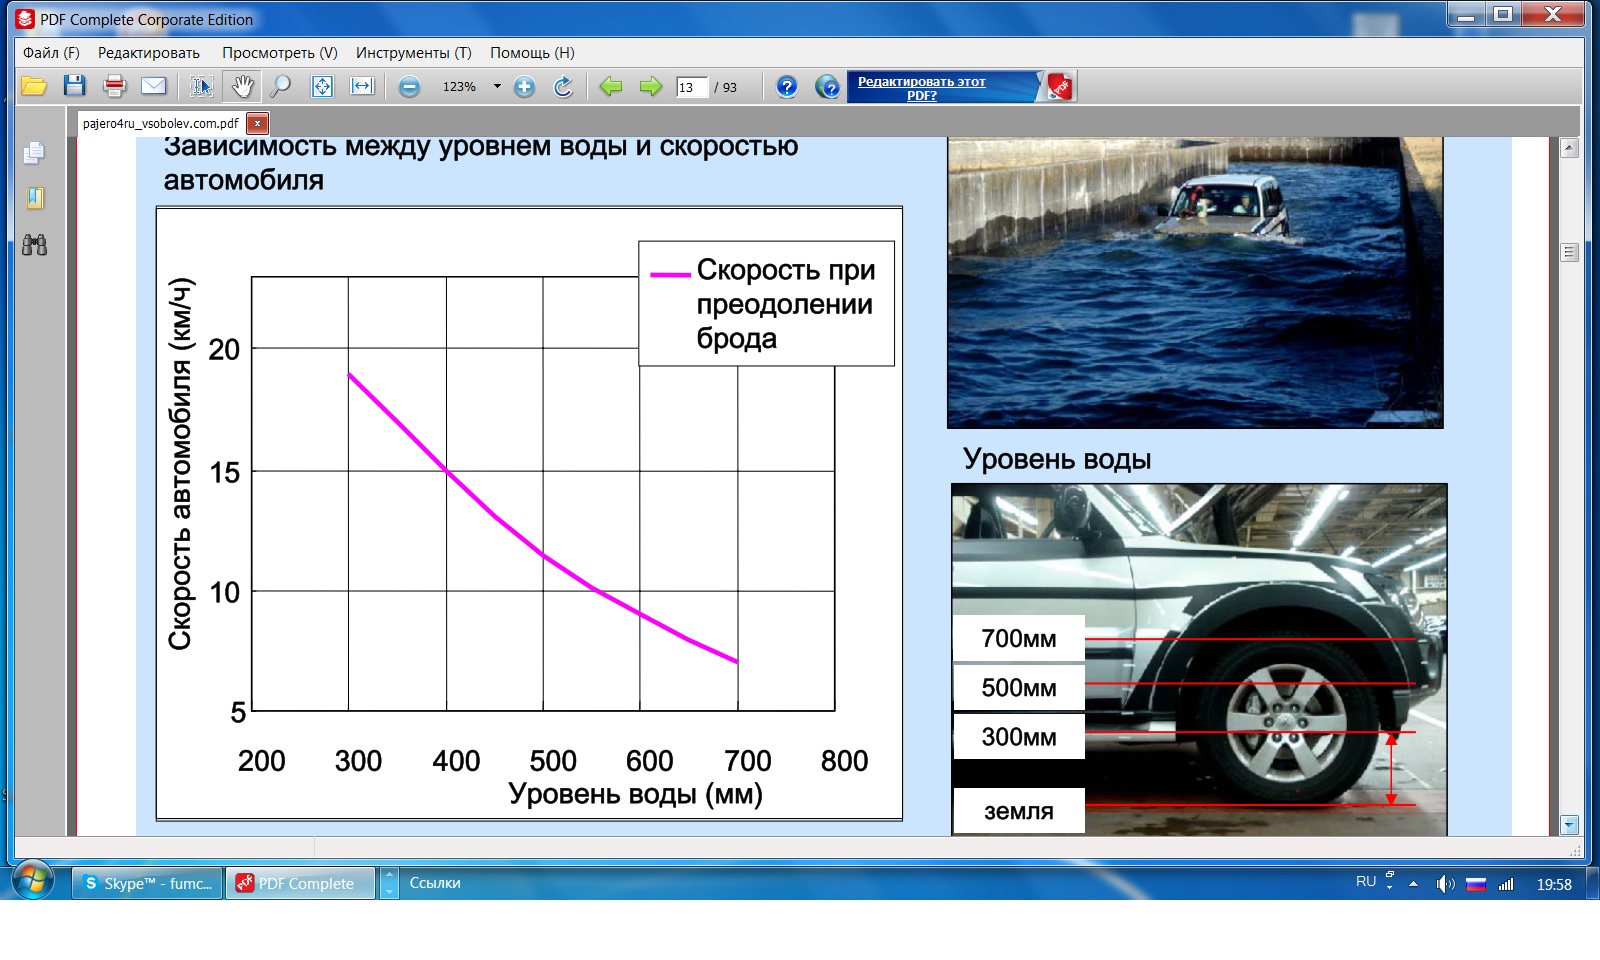Zoom in with the plus button
Image resolution: width=1600 pixels, height=960 pixels.
[x=524, y=87]
